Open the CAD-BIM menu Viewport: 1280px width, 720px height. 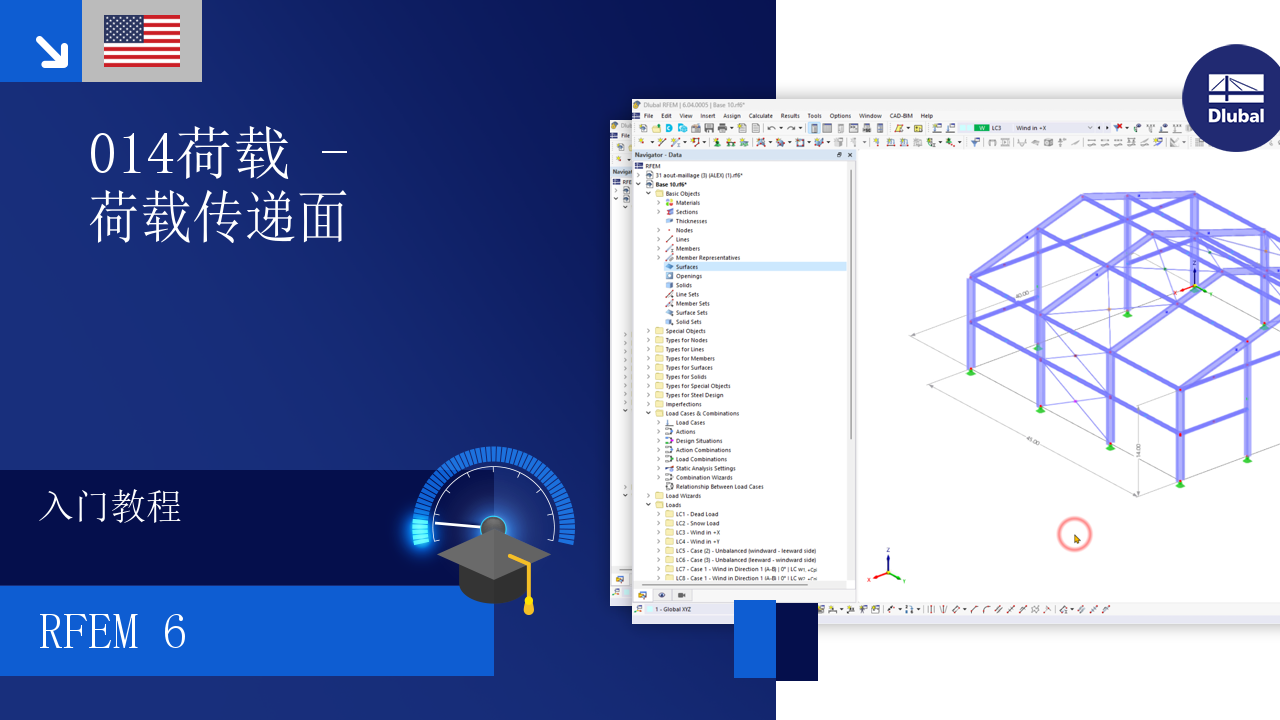(x=903, y=116)
